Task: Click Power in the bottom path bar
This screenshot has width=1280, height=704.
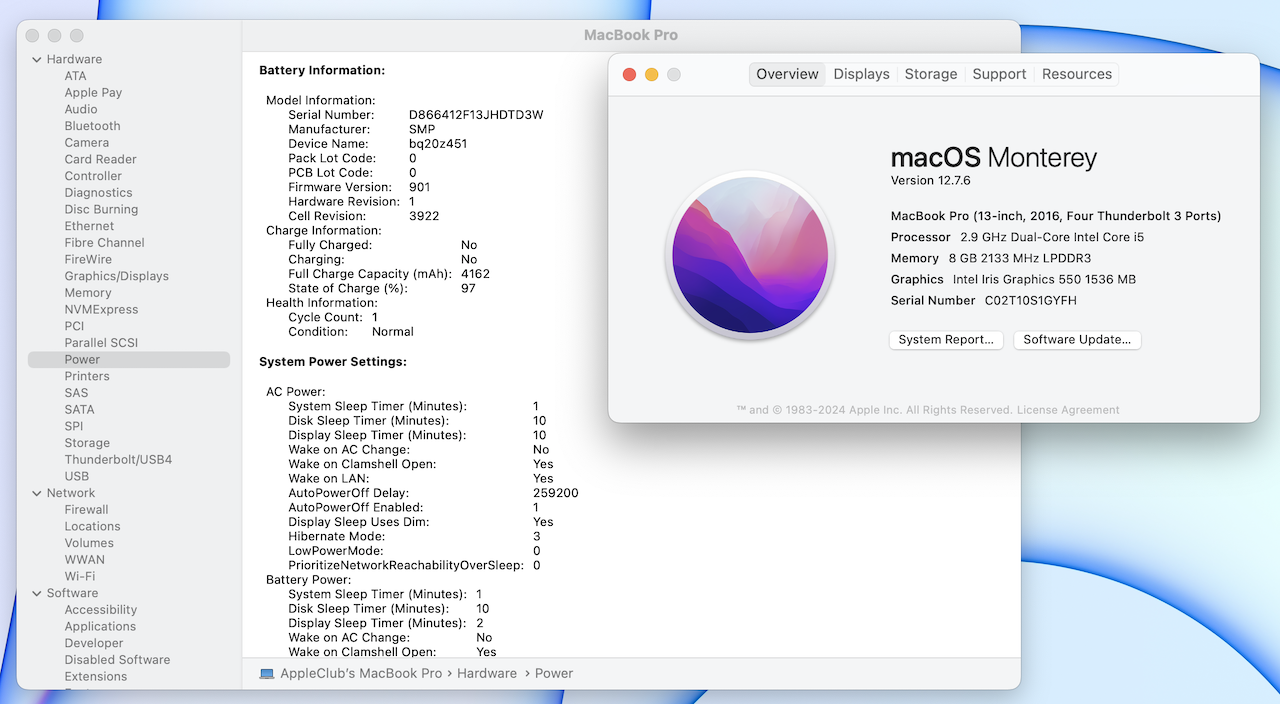Action: click(554, 674)
